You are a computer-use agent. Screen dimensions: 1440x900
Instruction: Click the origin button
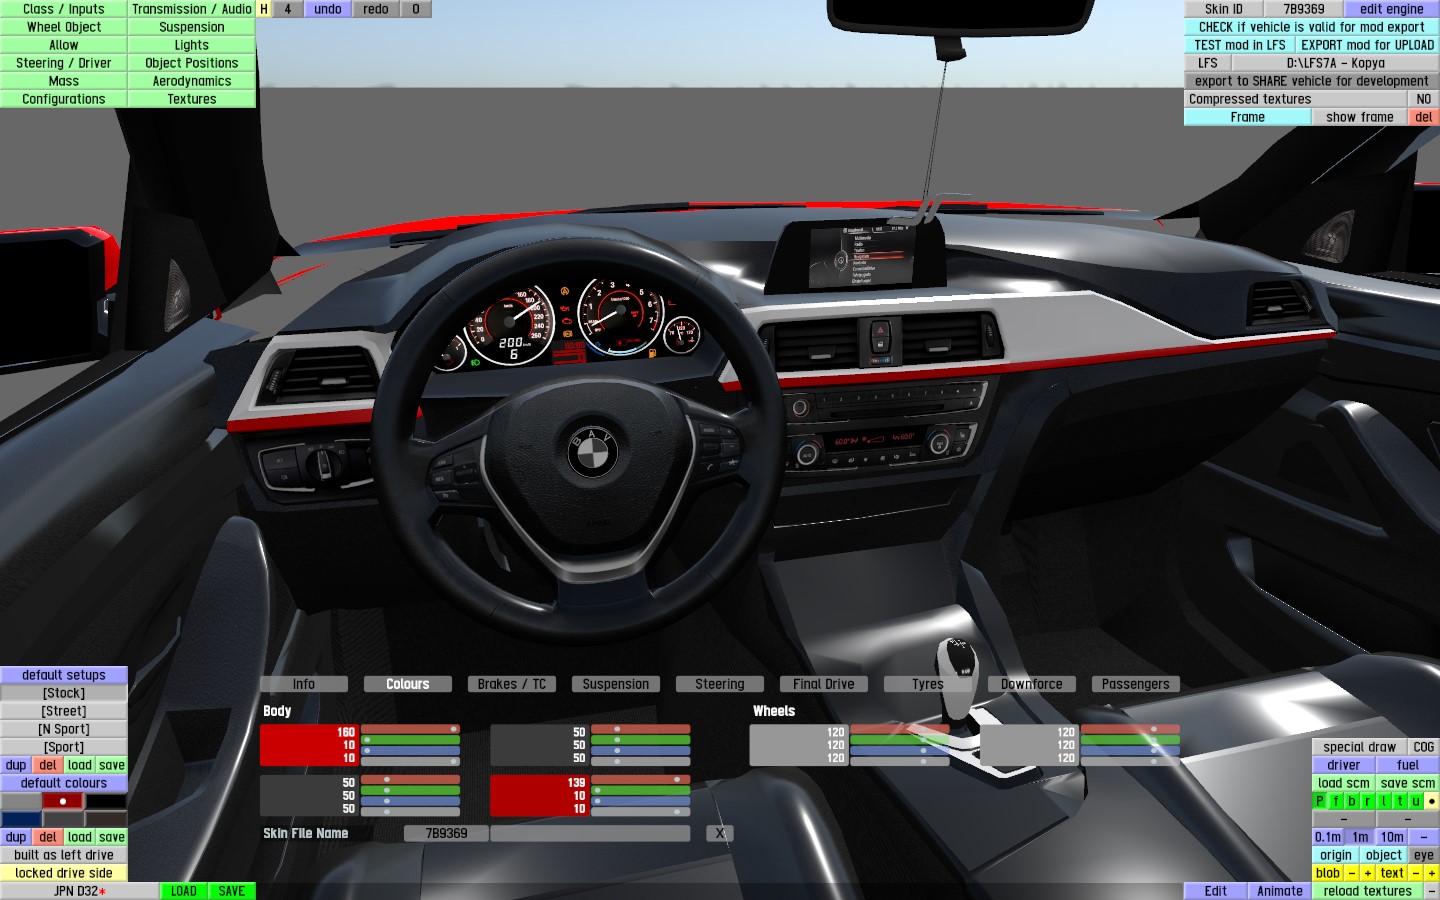pos(1336,855)
